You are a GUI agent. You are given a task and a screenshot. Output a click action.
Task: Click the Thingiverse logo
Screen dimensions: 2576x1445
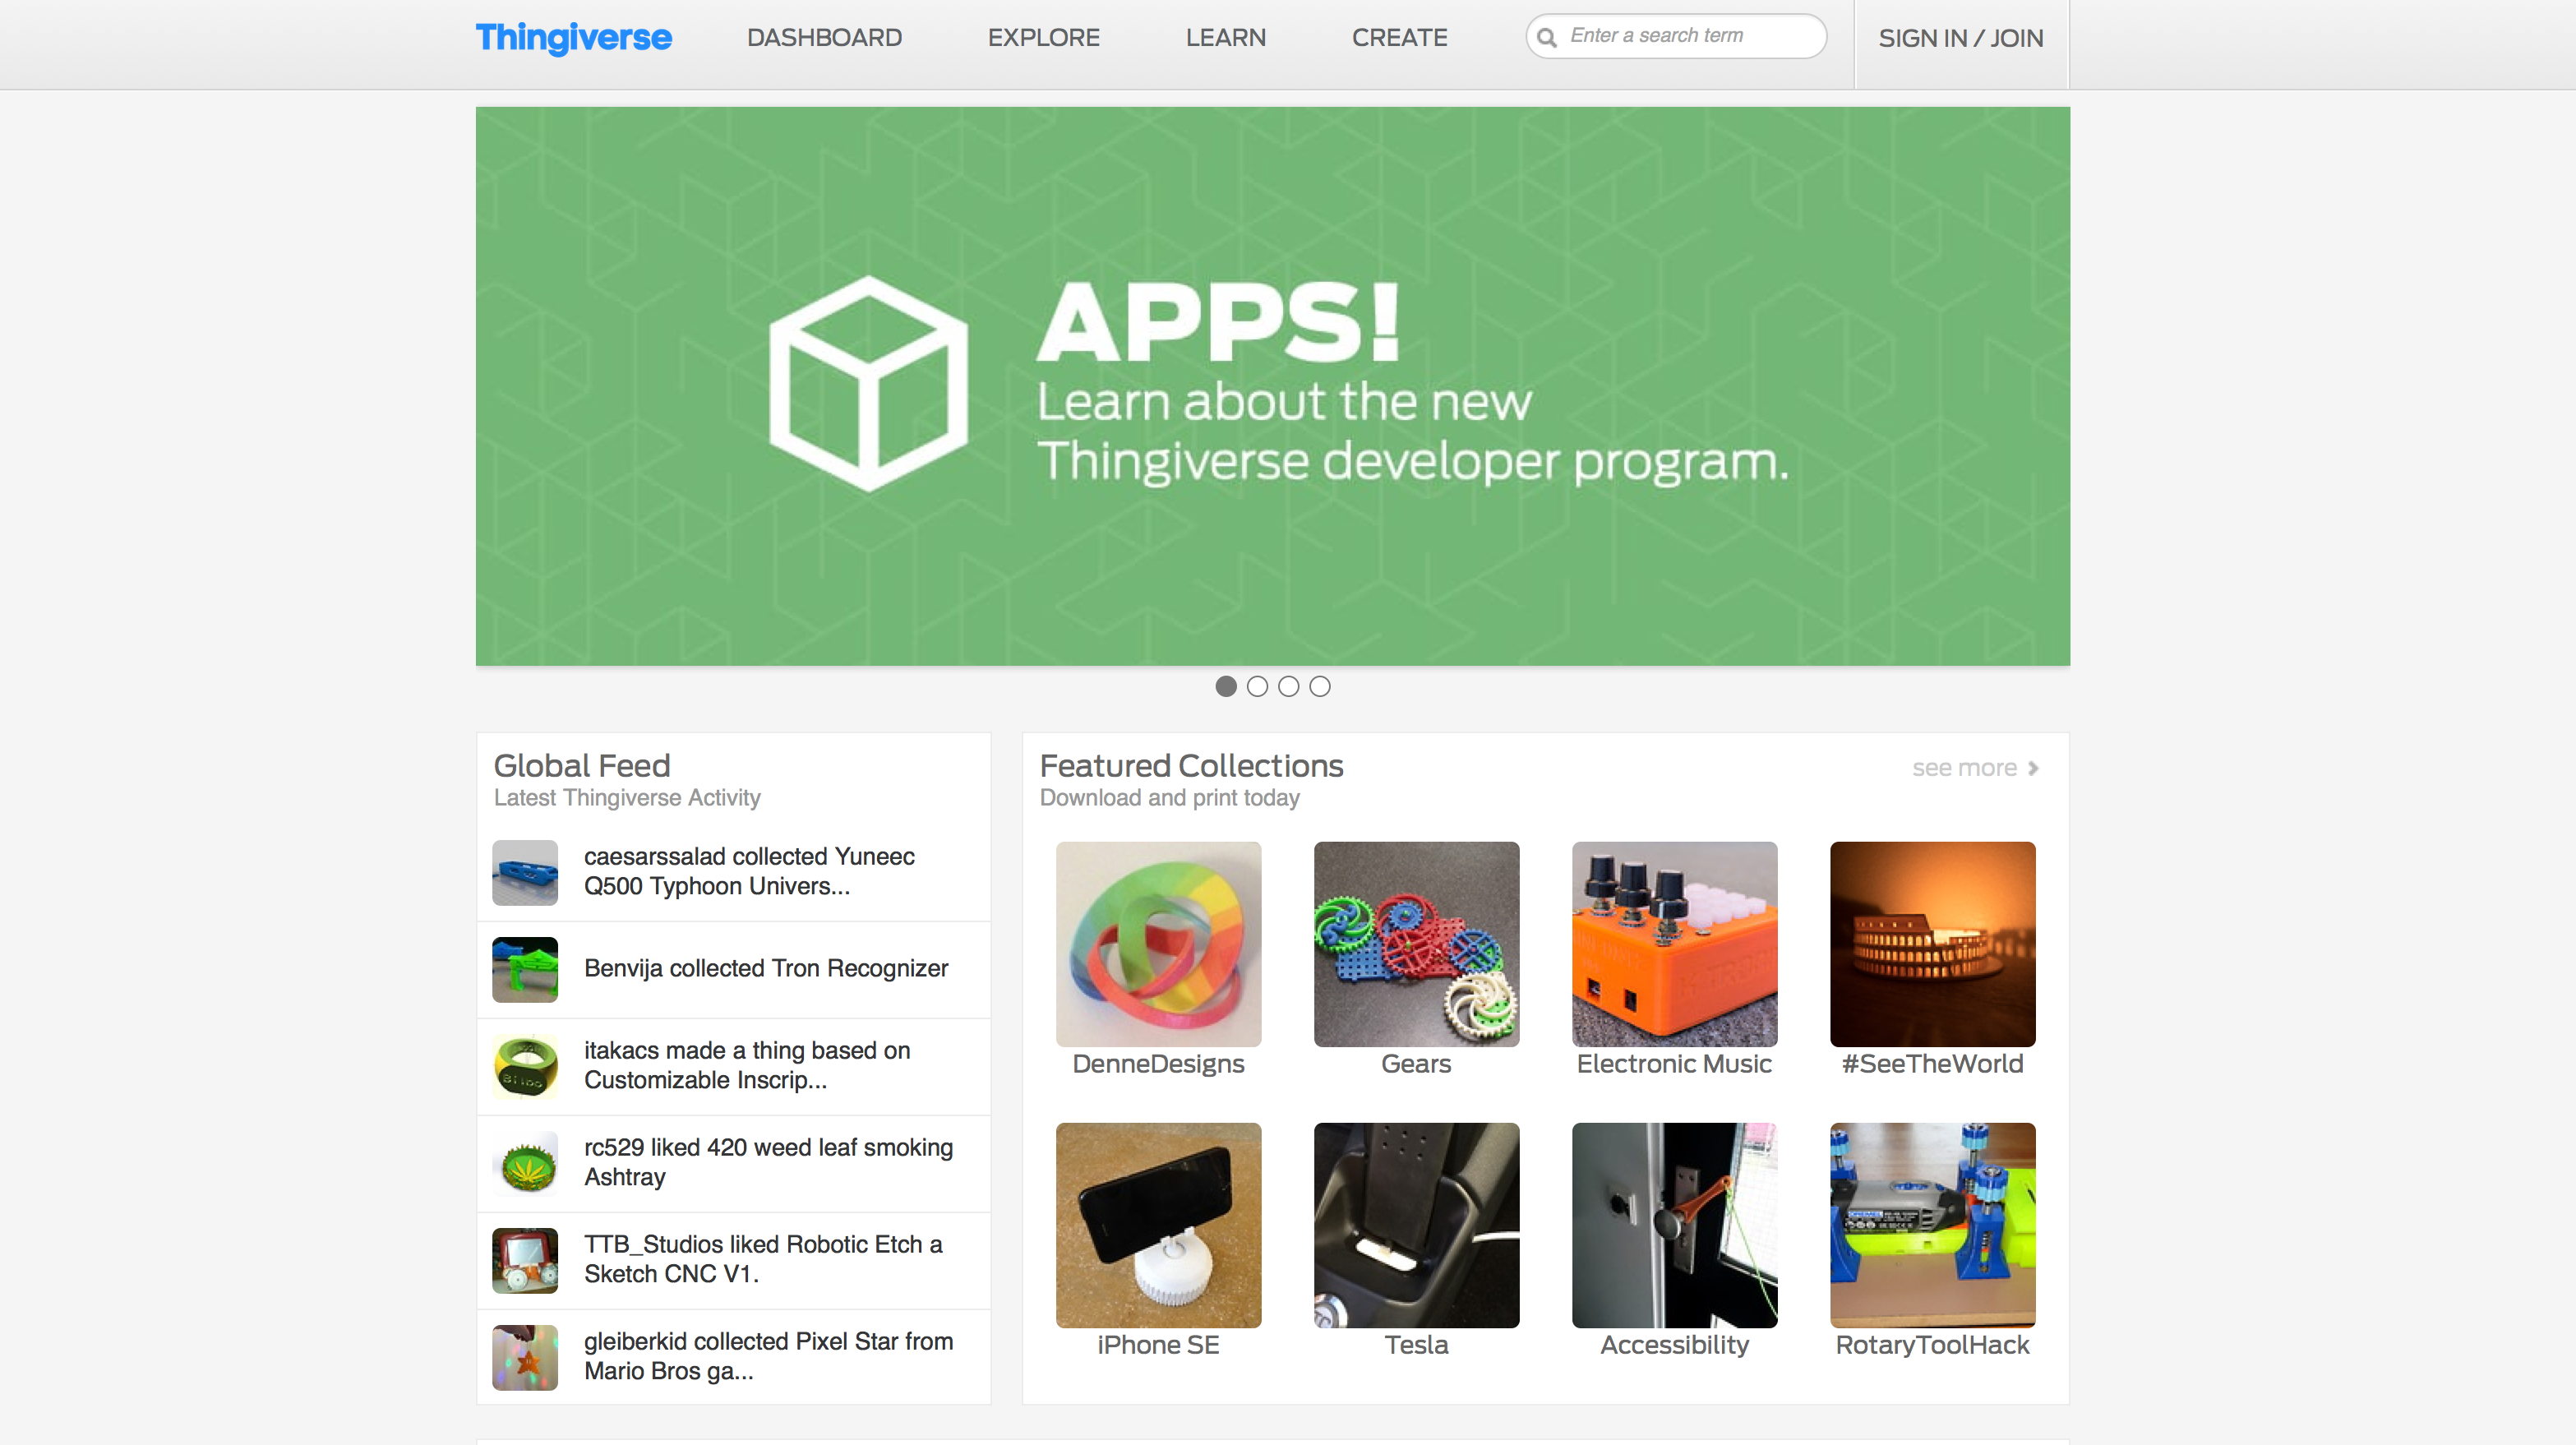coord(573,38)
